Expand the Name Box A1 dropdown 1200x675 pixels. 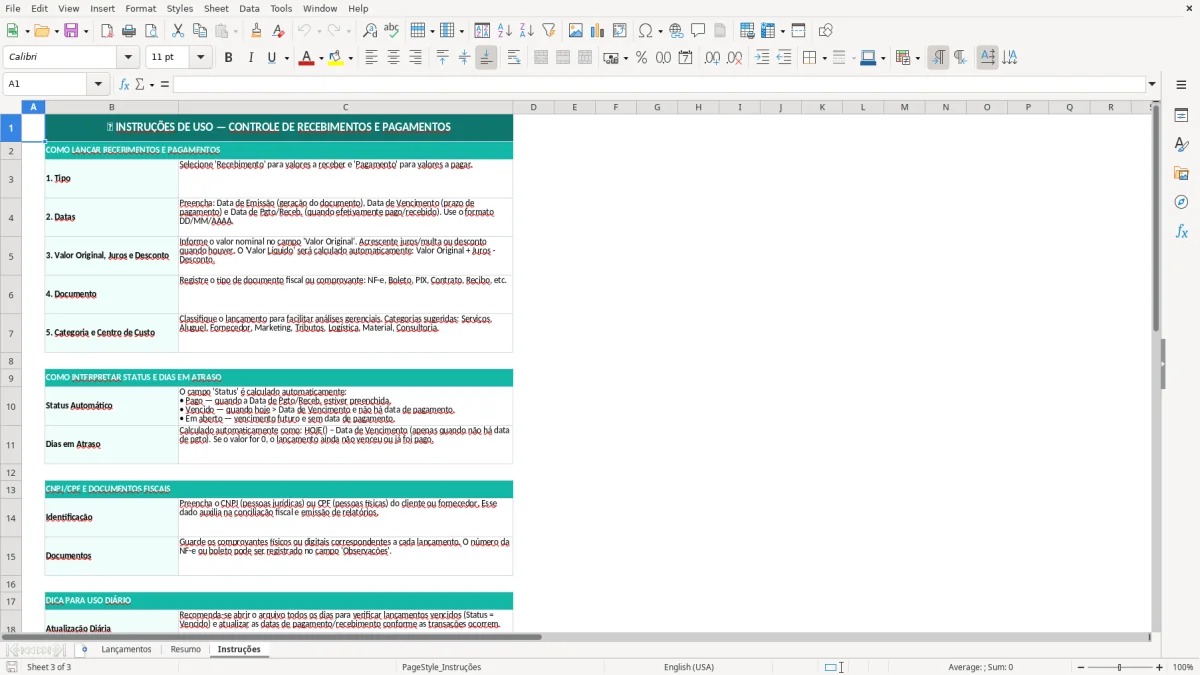[99, 84]
